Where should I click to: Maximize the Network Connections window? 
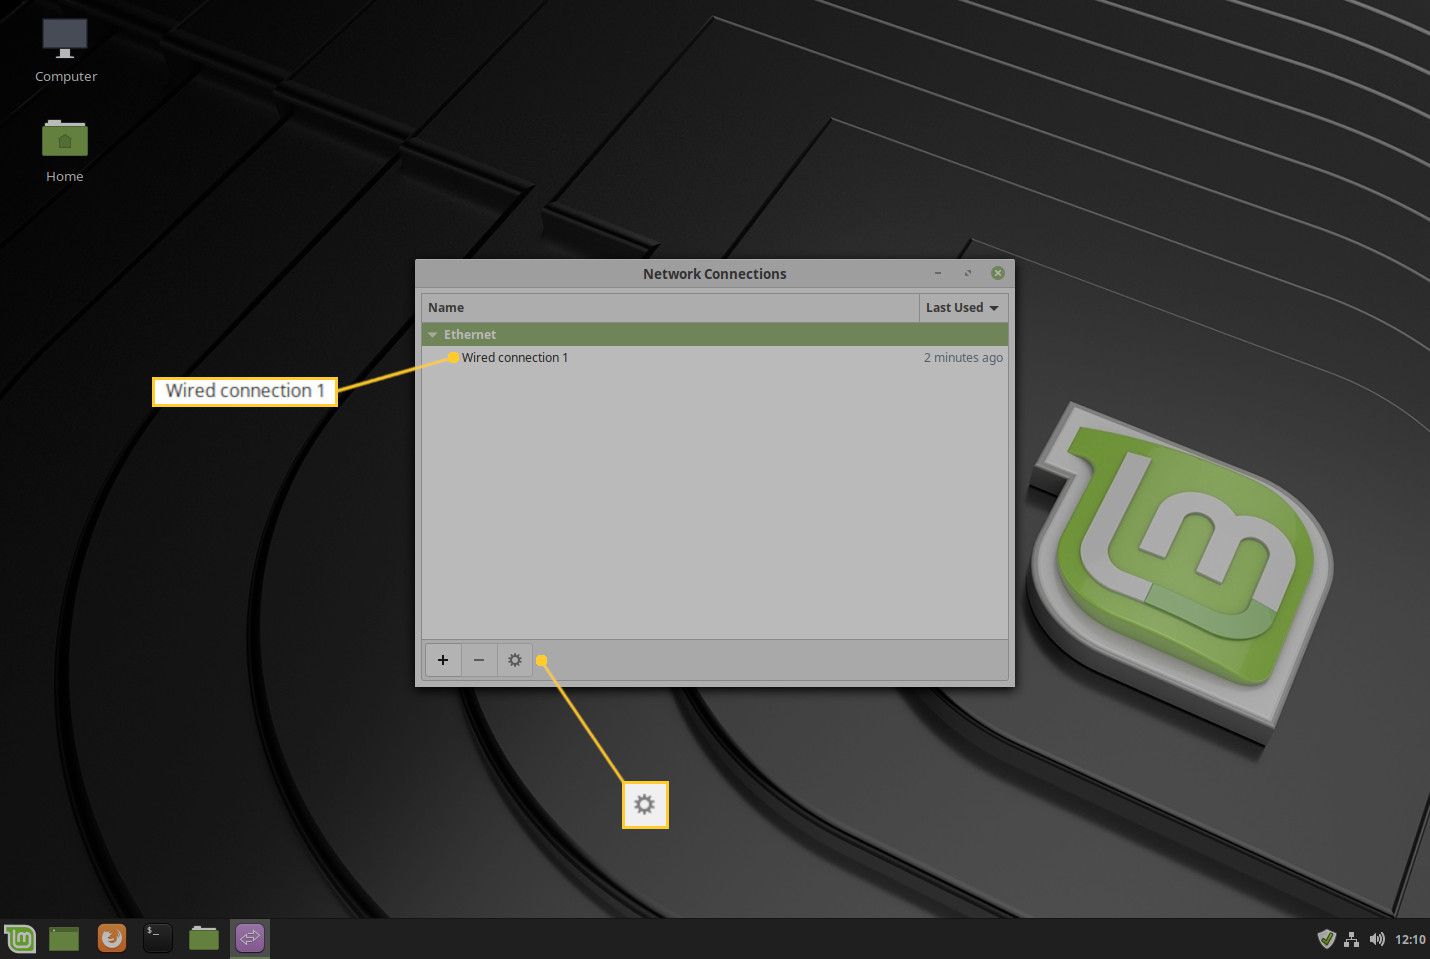(x=968, y=273)
